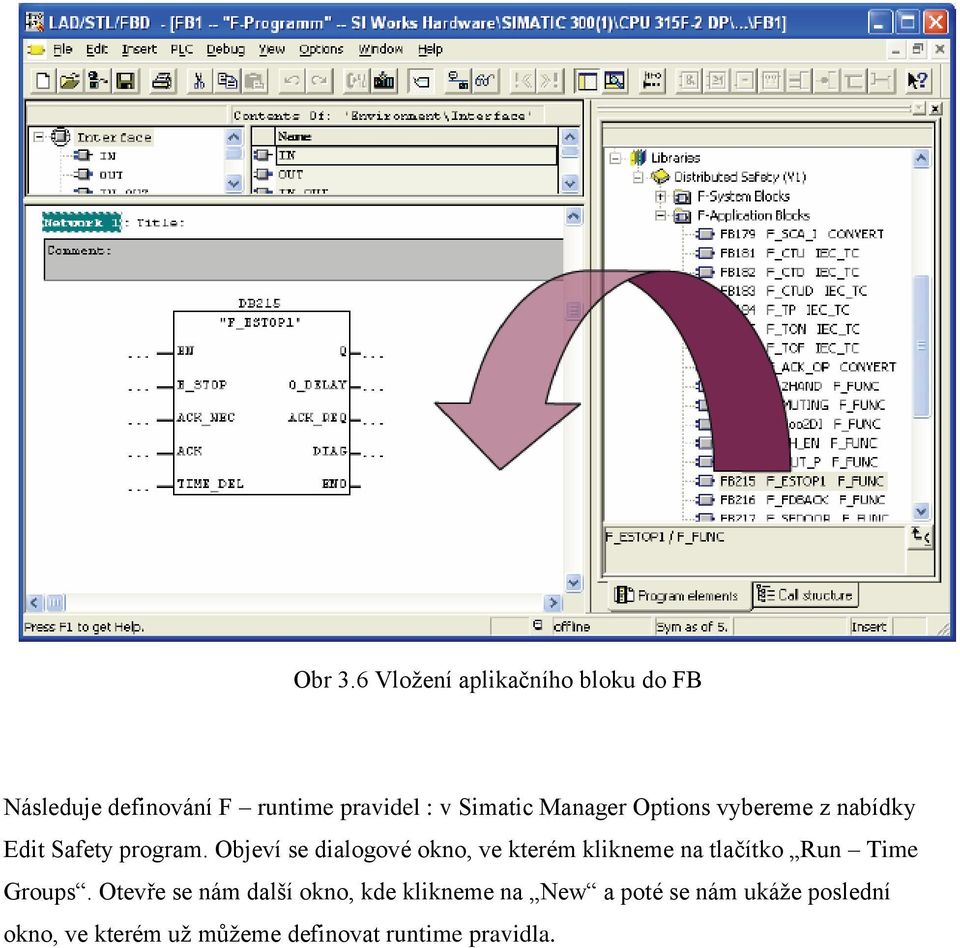Collapse the F-Application Blocks folder

pos(660,216)
